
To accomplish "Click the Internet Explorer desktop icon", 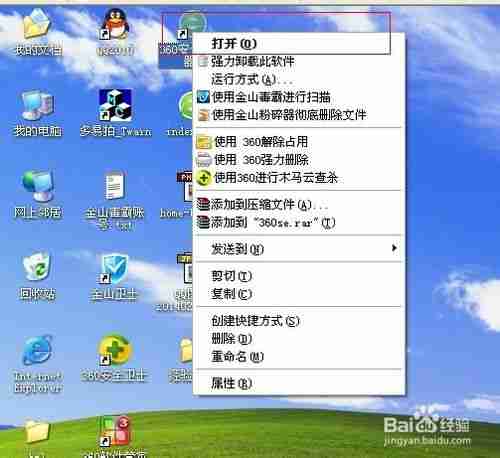I will 37,350.
